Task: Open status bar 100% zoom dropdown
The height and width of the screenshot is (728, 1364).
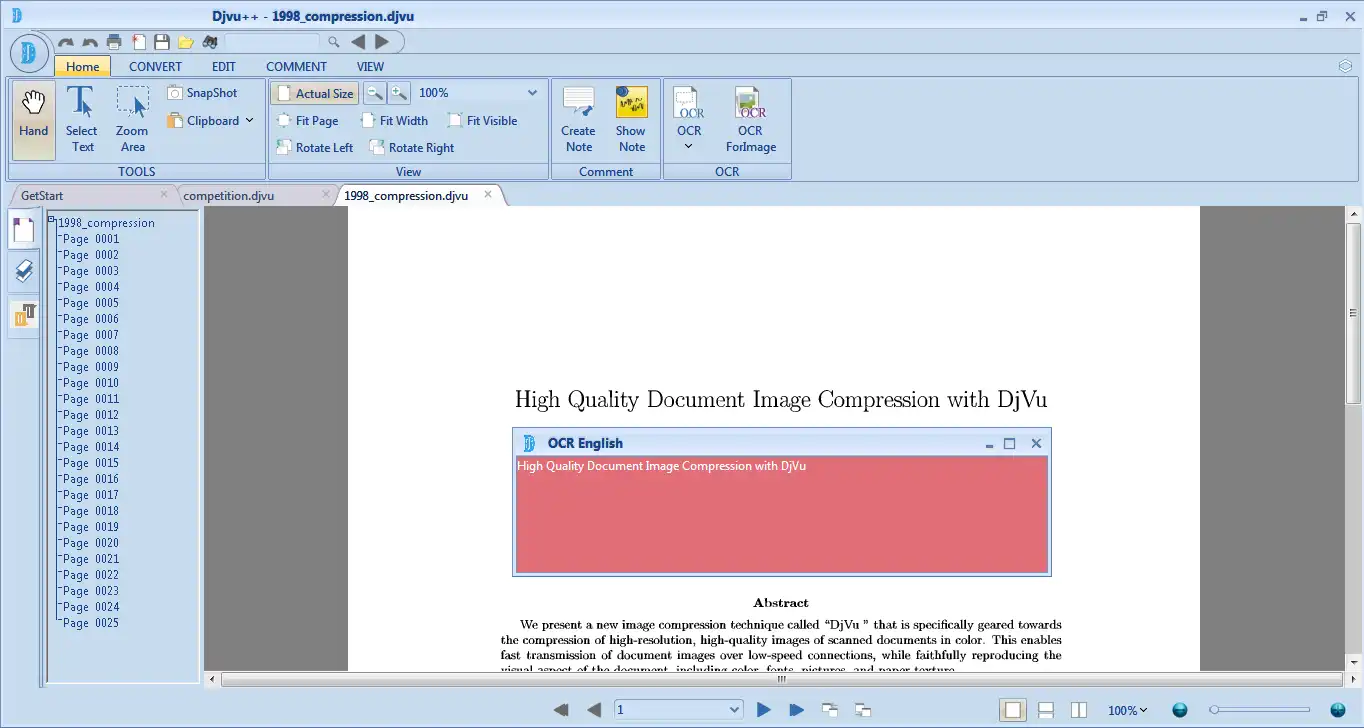Action: pos(1127,710)
